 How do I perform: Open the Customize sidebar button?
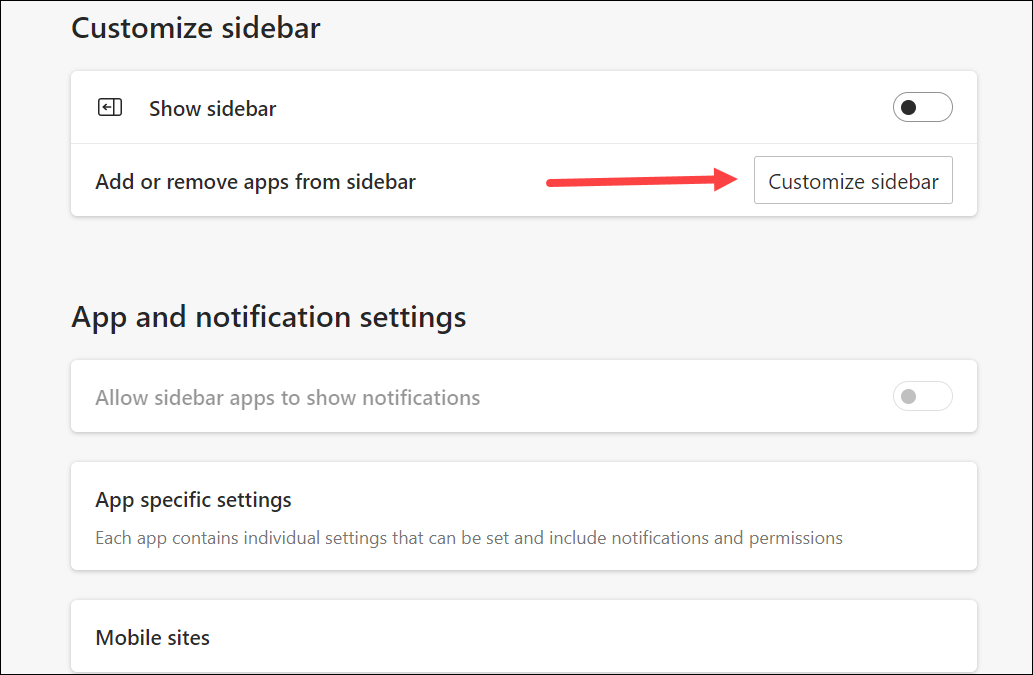853,180
